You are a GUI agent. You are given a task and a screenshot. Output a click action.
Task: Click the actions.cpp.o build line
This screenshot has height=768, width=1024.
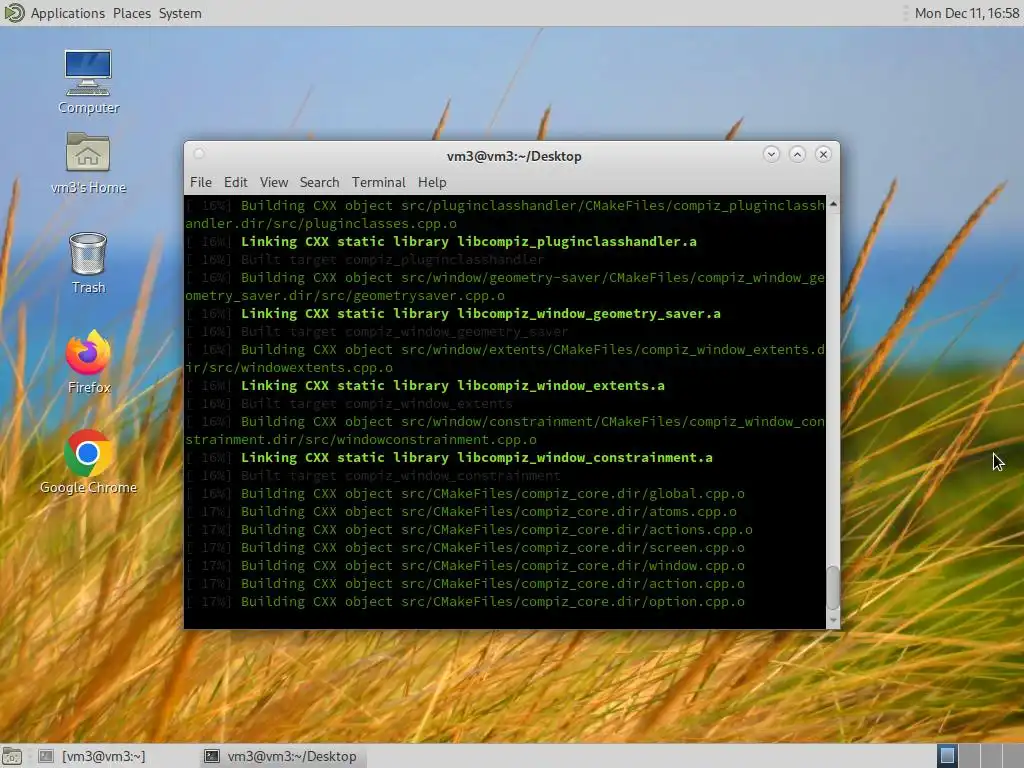pos(469,530)
